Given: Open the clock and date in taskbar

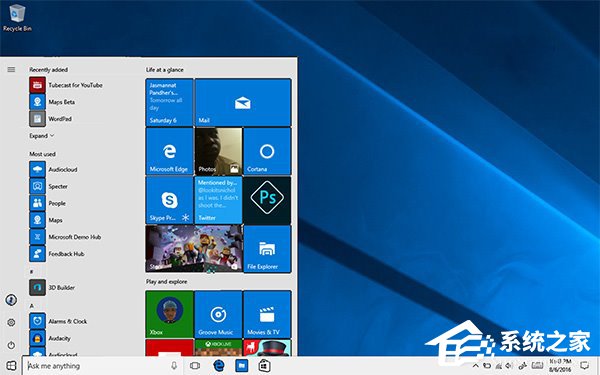Looking at the screenshot, I should click(x=561, y=366).
